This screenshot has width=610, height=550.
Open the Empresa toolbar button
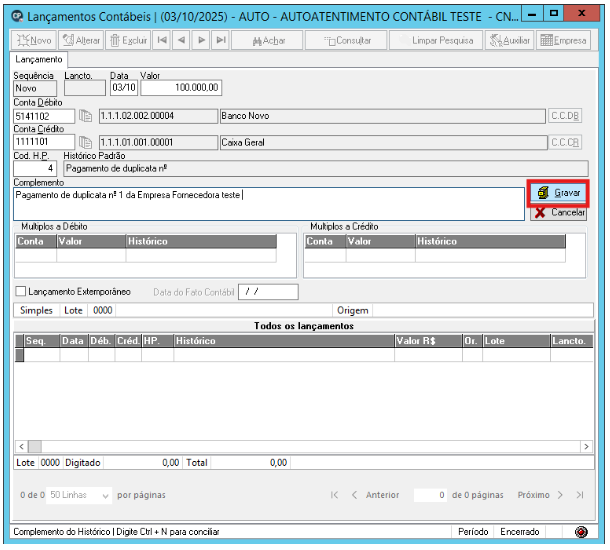(563, 40)
